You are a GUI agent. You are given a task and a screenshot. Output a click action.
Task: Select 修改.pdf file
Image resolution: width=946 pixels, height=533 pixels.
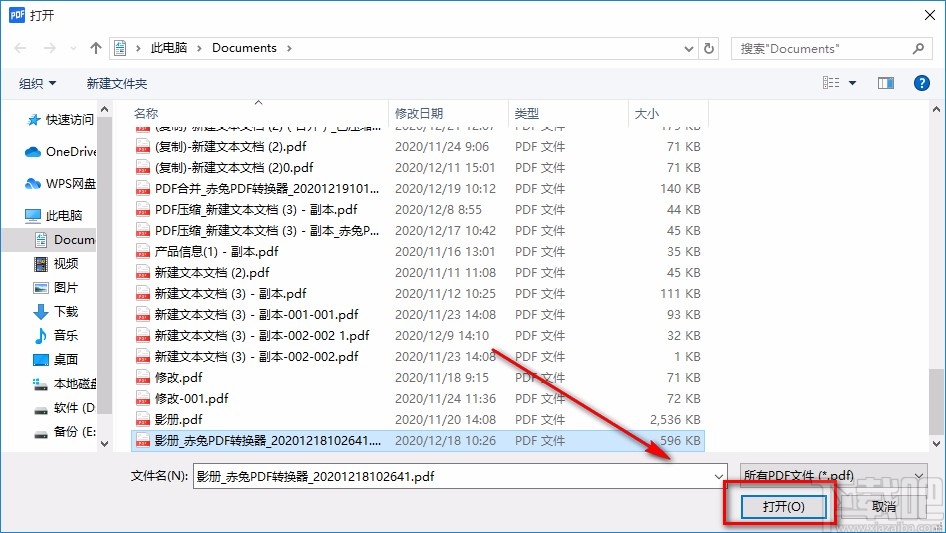click(x=417, y=377)
